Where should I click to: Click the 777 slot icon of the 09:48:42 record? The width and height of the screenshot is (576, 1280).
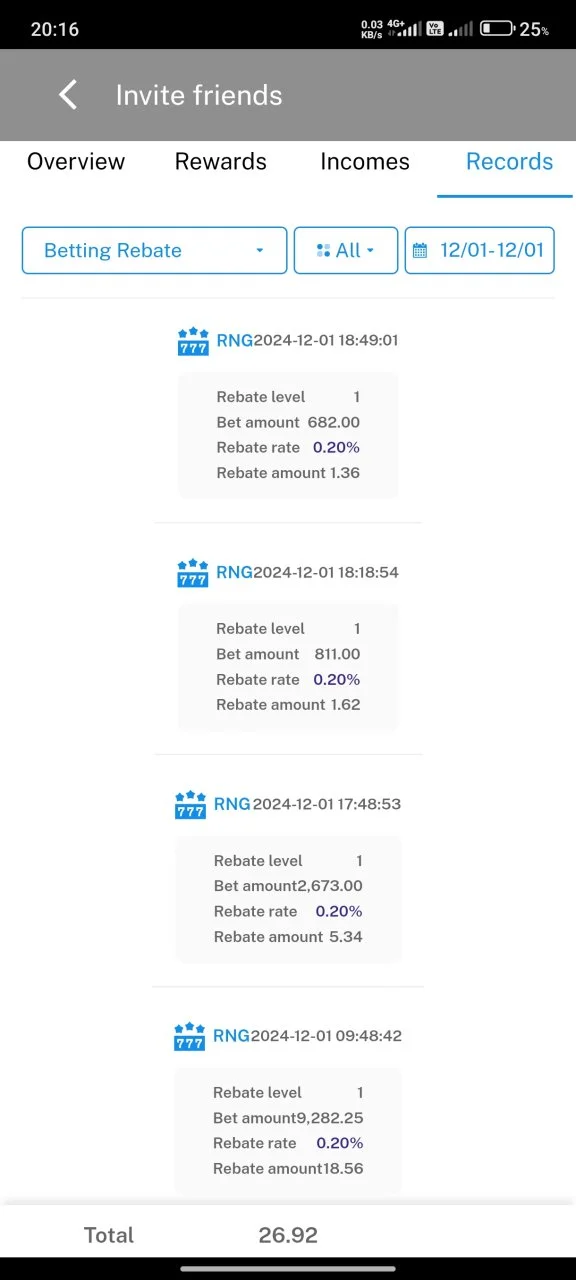tap(189, 1037)
